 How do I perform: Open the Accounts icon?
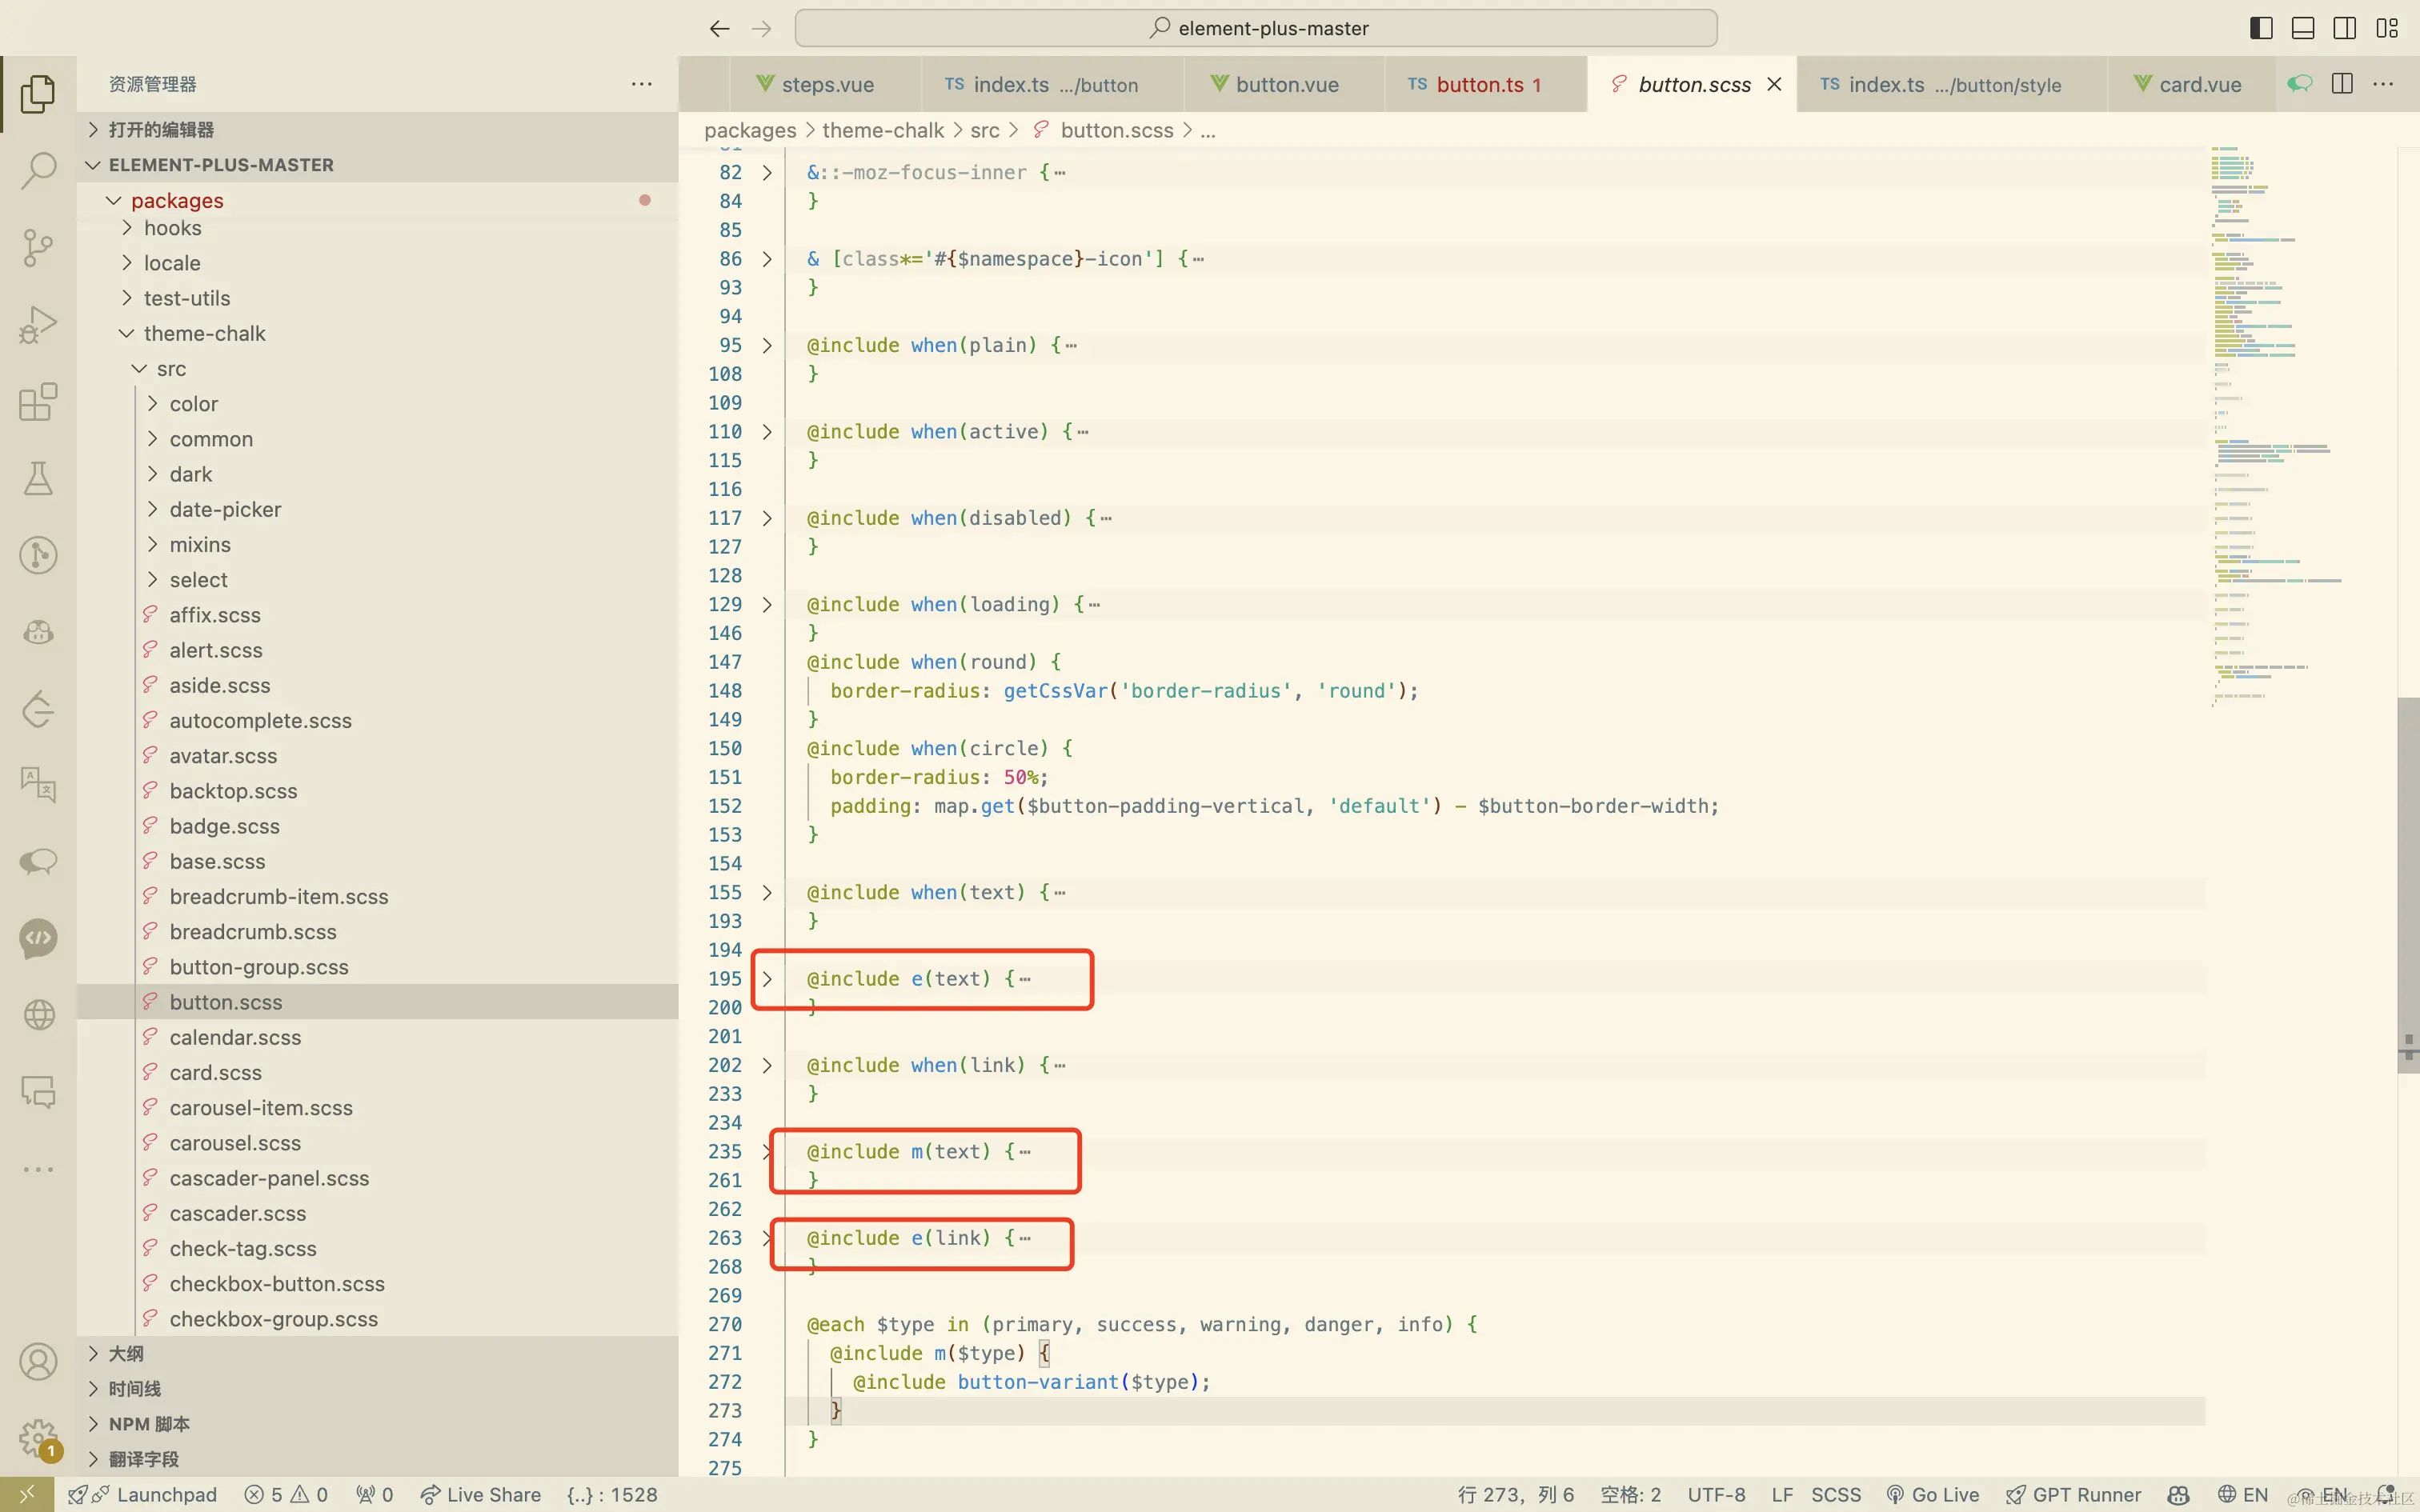(38, 1362)
